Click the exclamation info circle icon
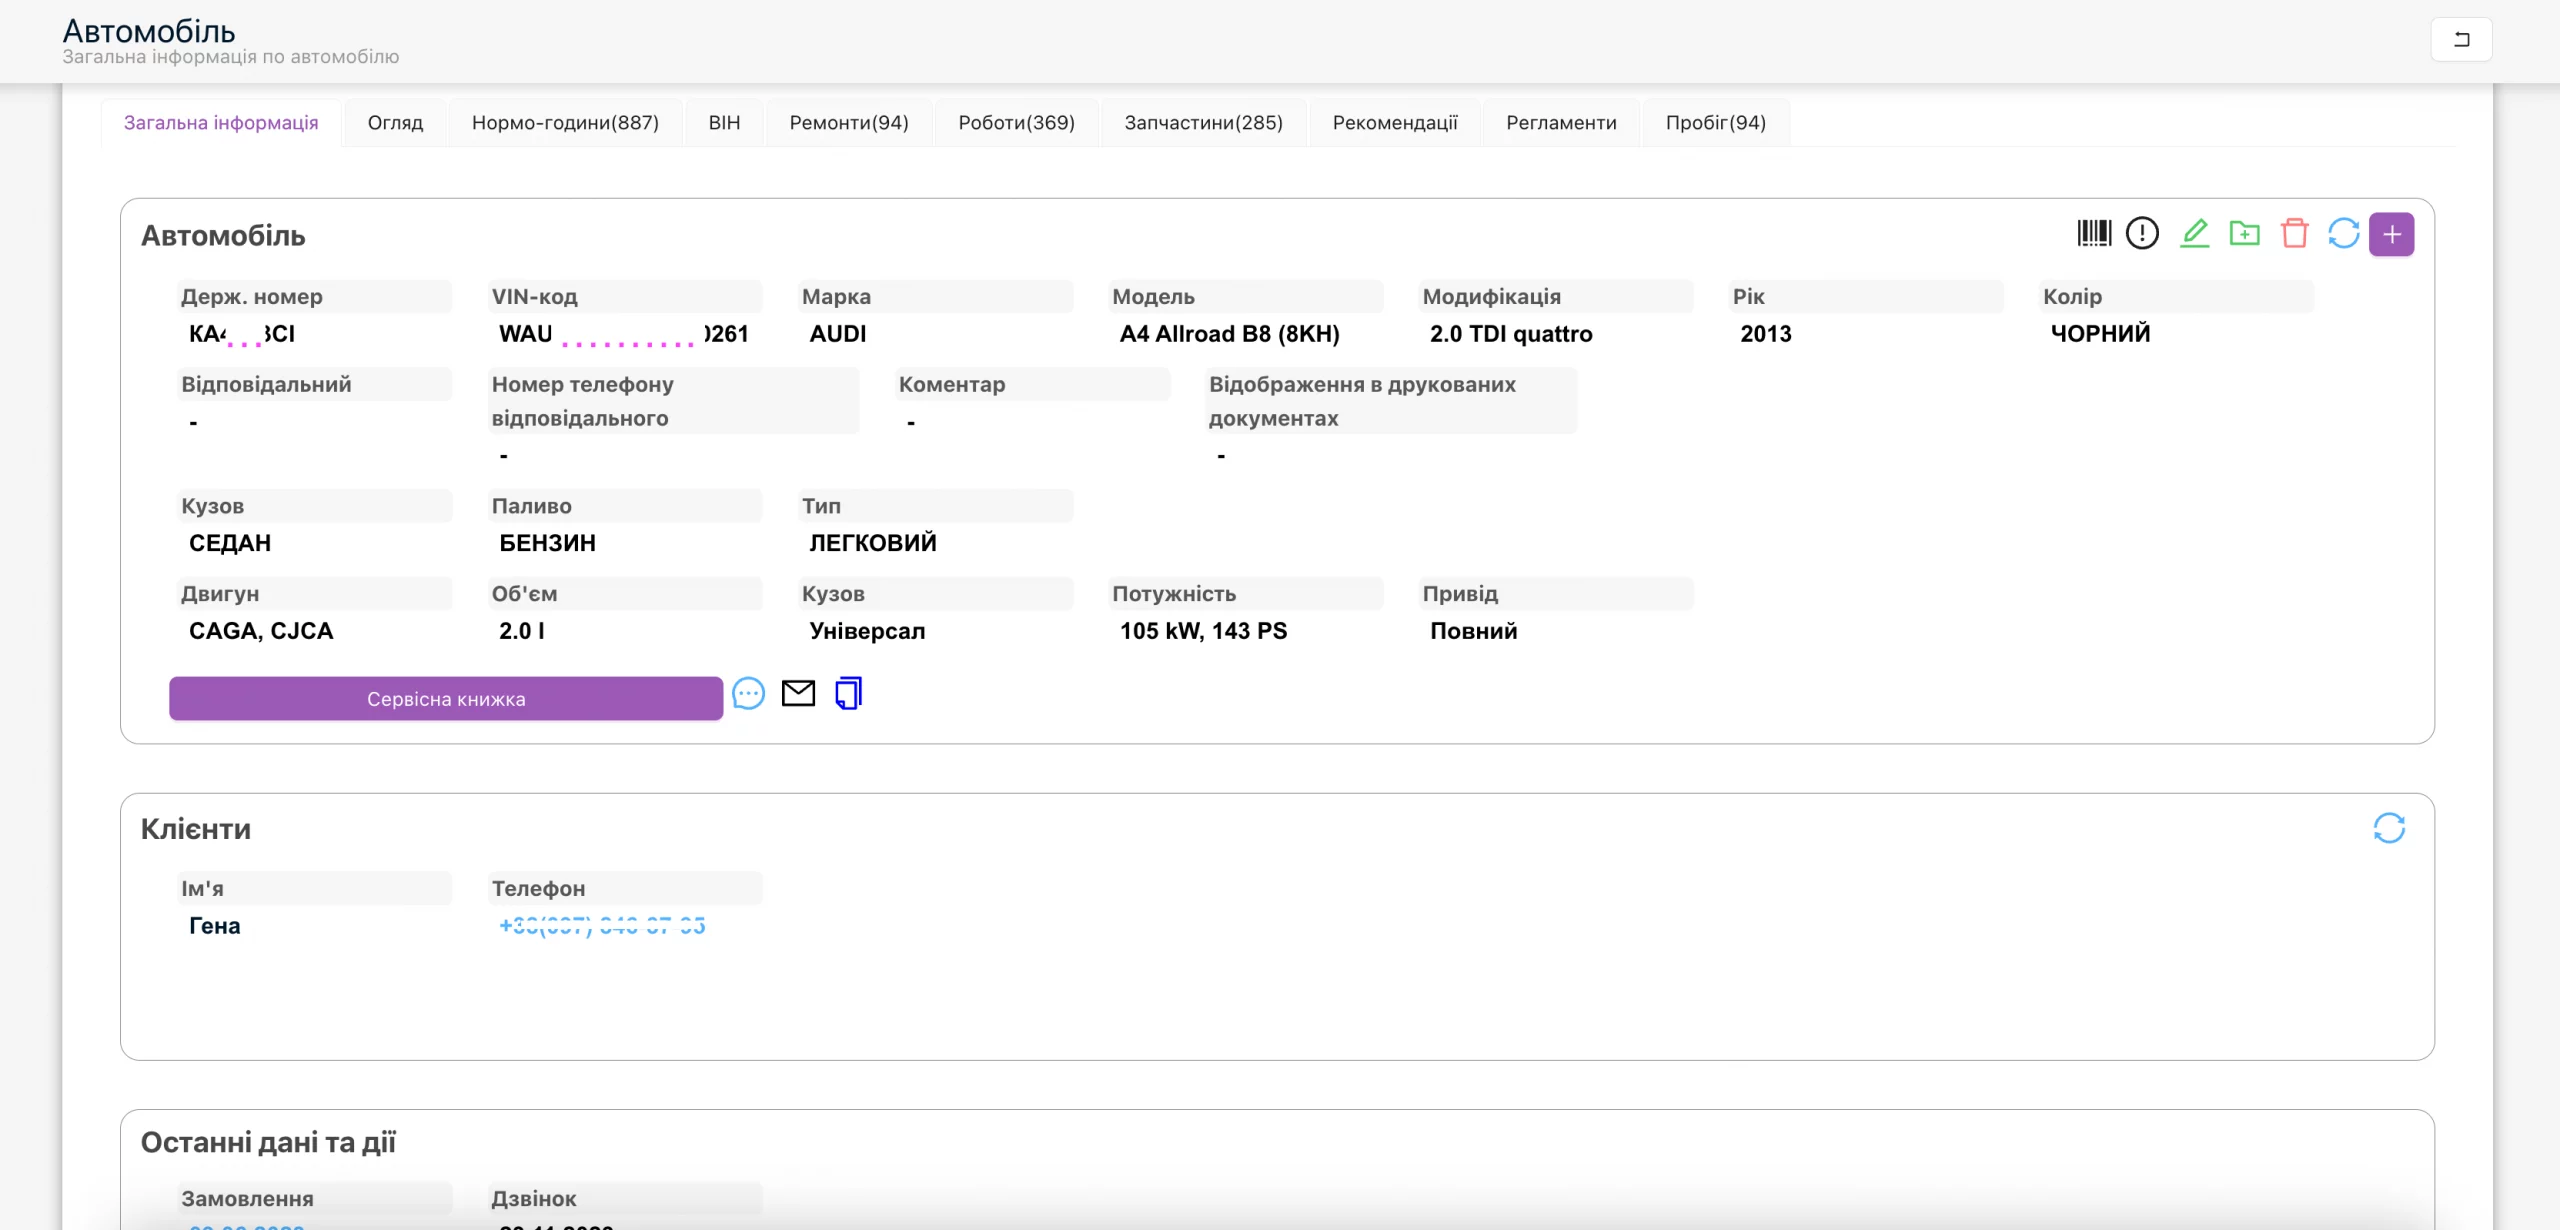Viewport: 2560px width, 1230px height. coord(2142,234)
